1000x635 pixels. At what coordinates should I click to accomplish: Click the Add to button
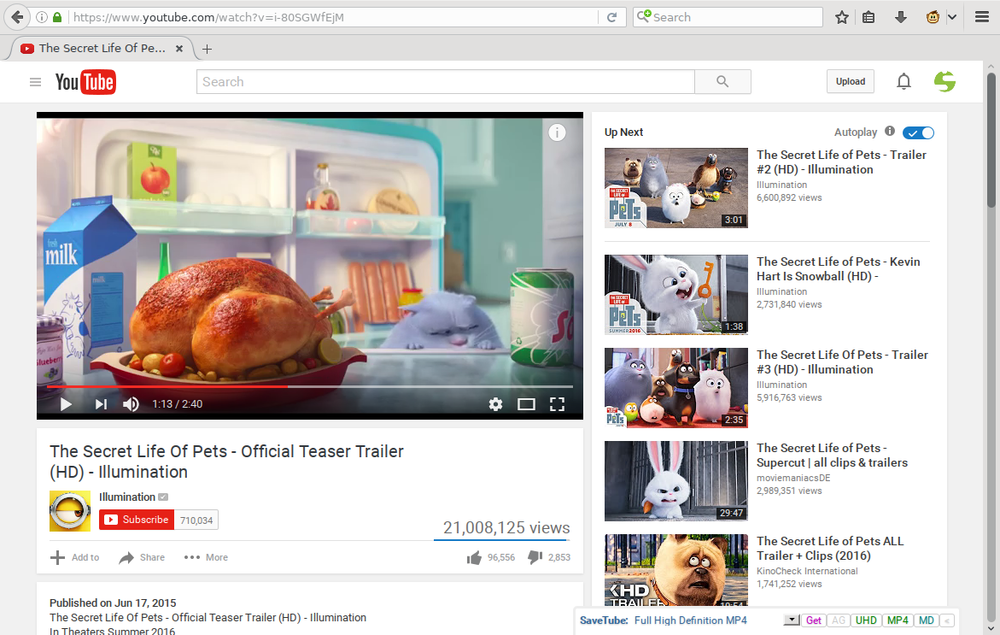pos(75,557)
